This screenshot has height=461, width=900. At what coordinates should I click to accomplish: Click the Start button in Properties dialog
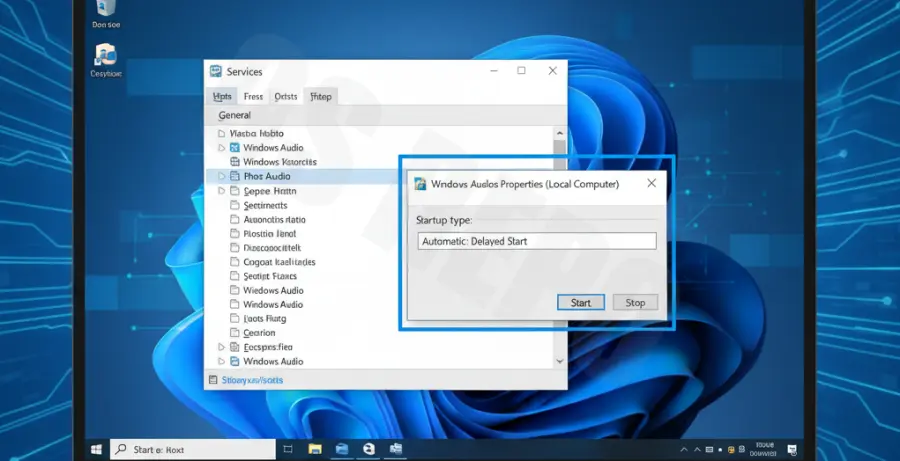[581, 303]
